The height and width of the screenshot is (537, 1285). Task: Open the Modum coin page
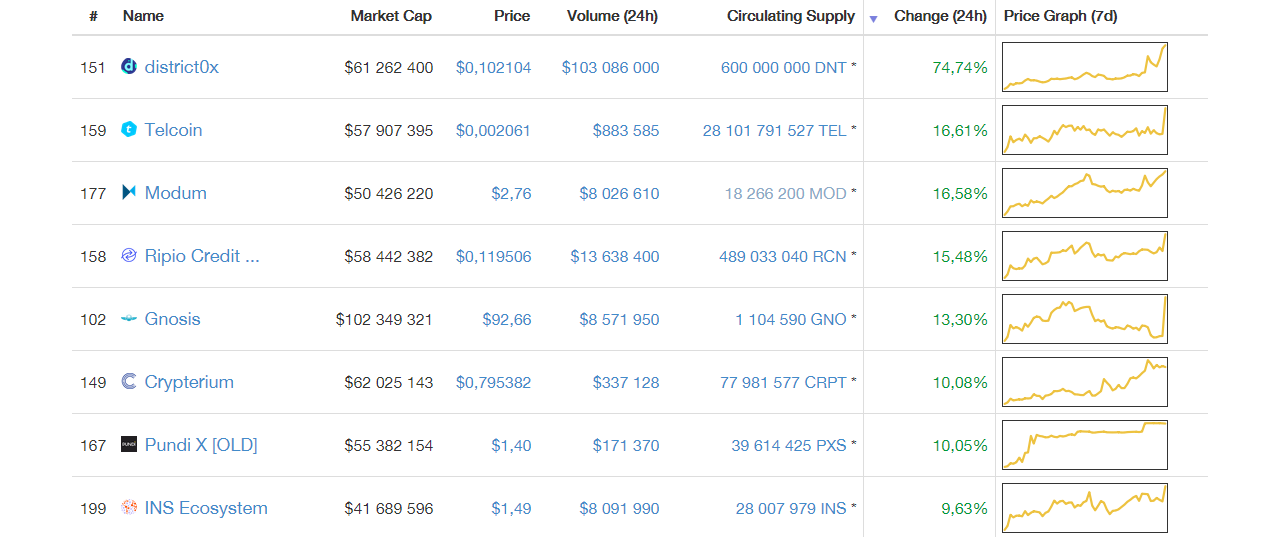175,193
